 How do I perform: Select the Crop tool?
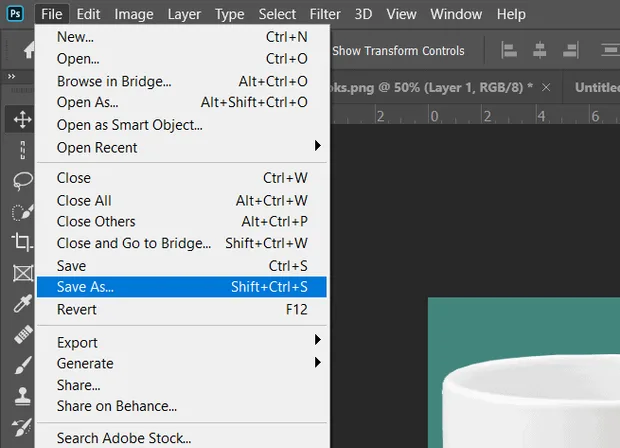[x=23, y=242]
